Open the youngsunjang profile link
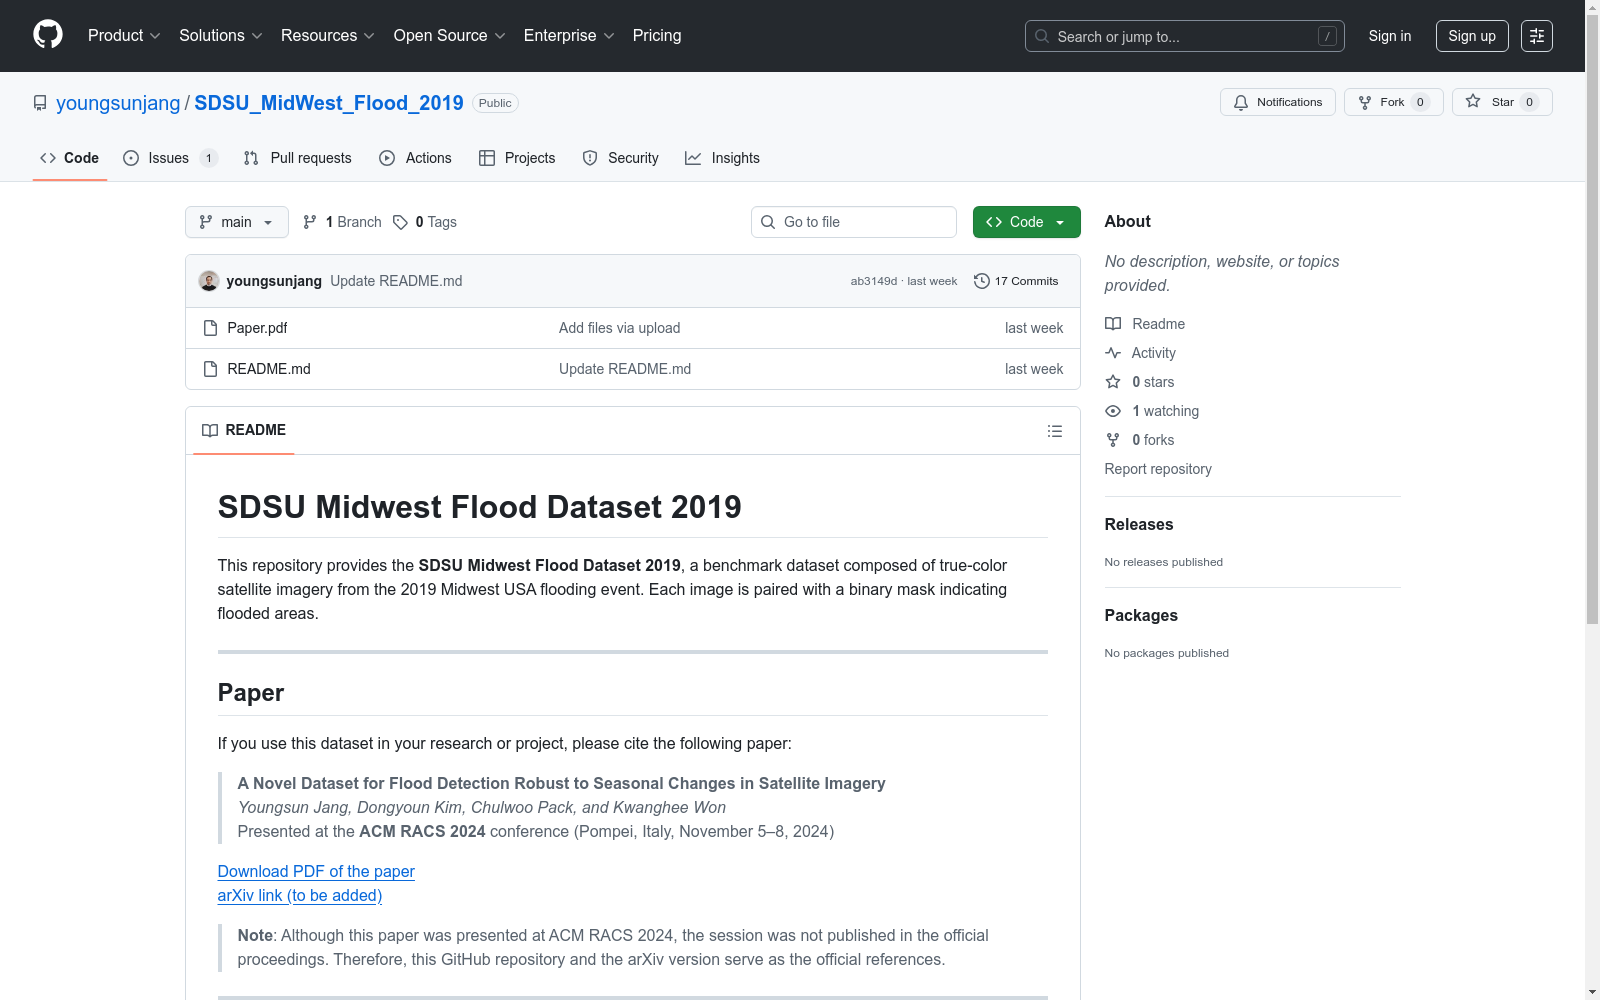The width and height of the screenshot is (1600, 1000). (x=118, y=103)
